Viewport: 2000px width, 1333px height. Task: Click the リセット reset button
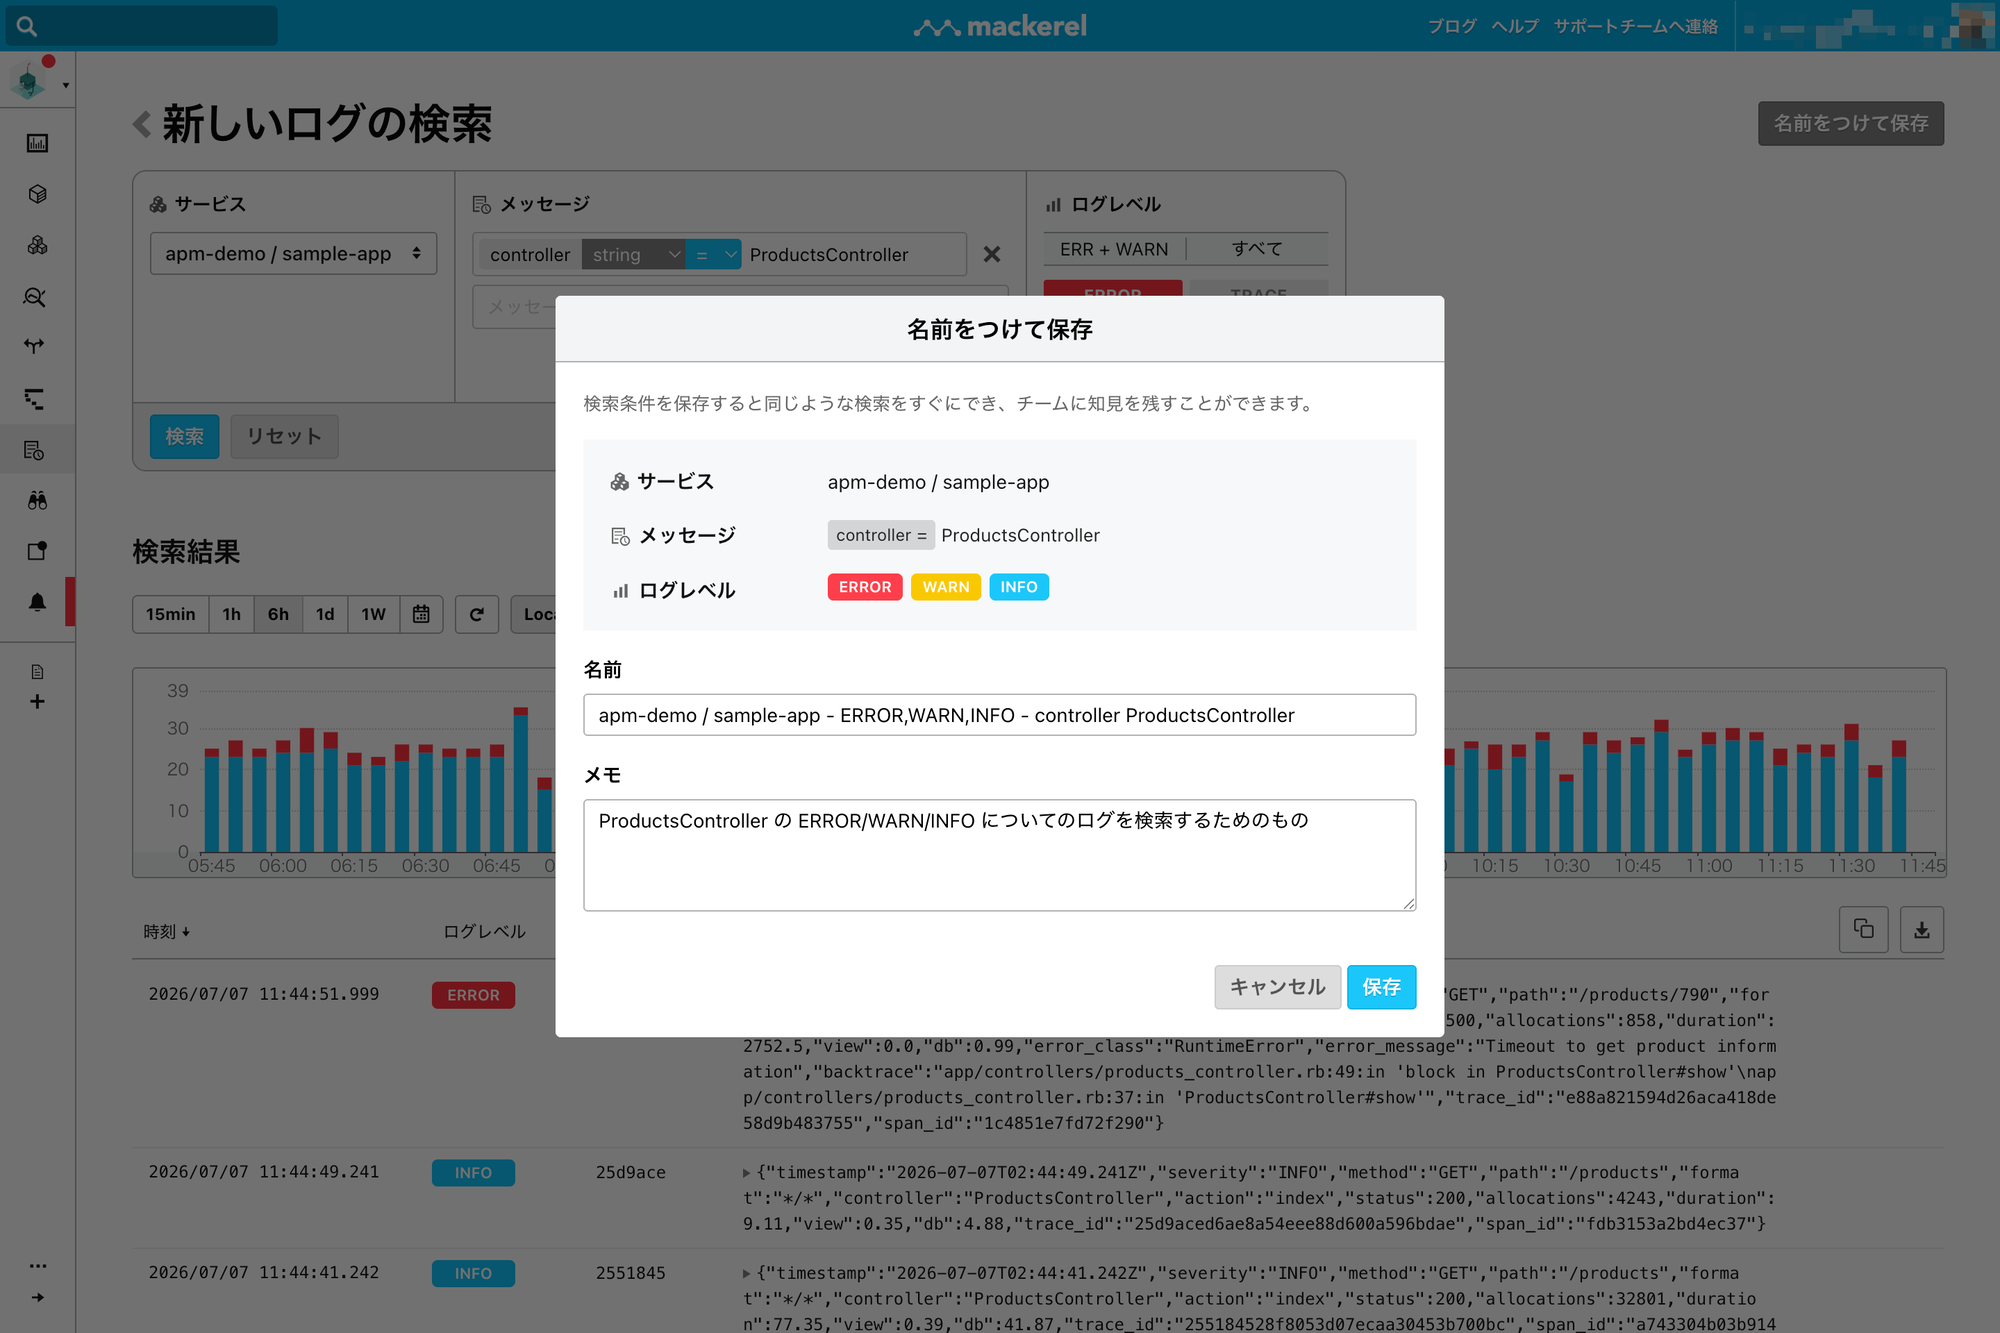(284, 437)
